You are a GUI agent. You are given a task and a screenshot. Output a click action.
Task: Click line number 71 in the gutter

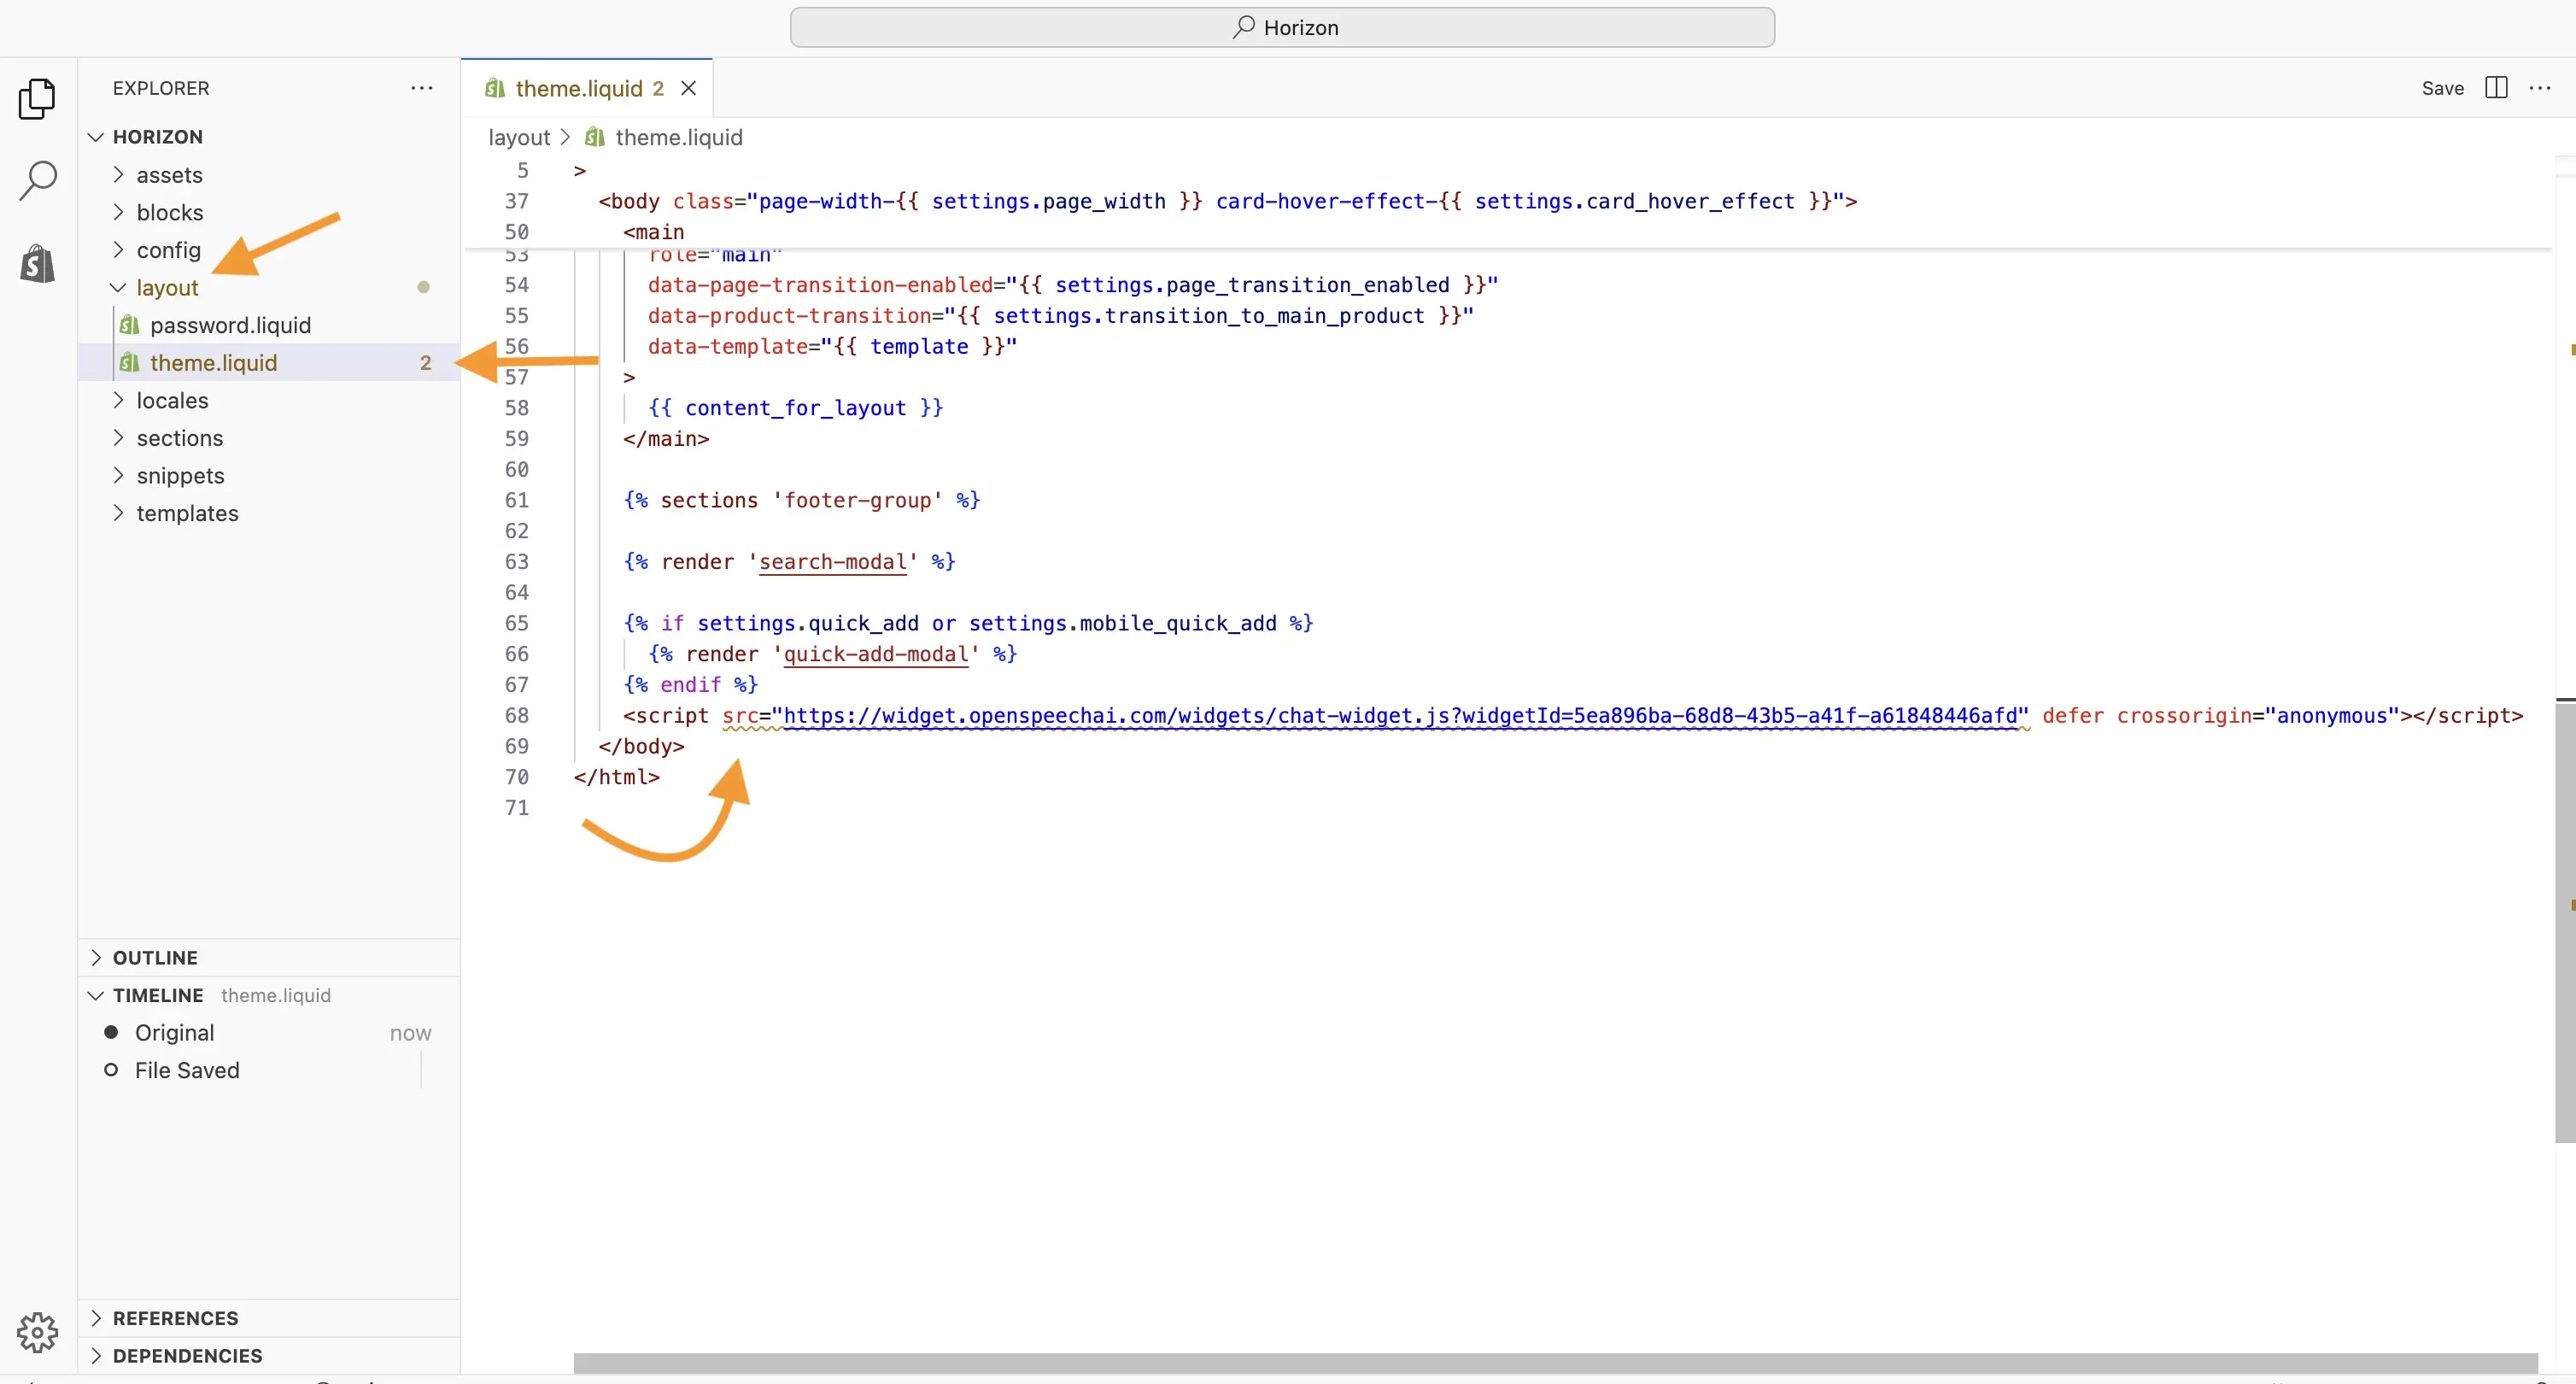pyautogui.click(x=516, y=807)
